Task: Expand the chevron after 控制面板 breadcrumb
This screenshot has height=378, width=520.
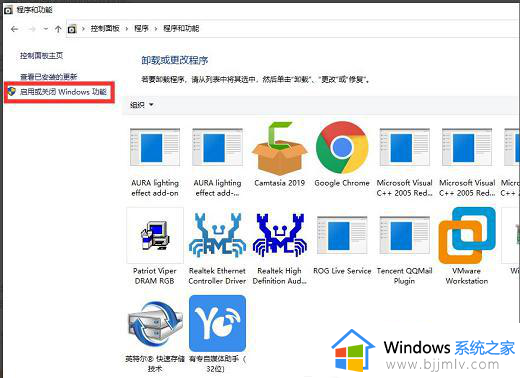Action: coord(127,29)
